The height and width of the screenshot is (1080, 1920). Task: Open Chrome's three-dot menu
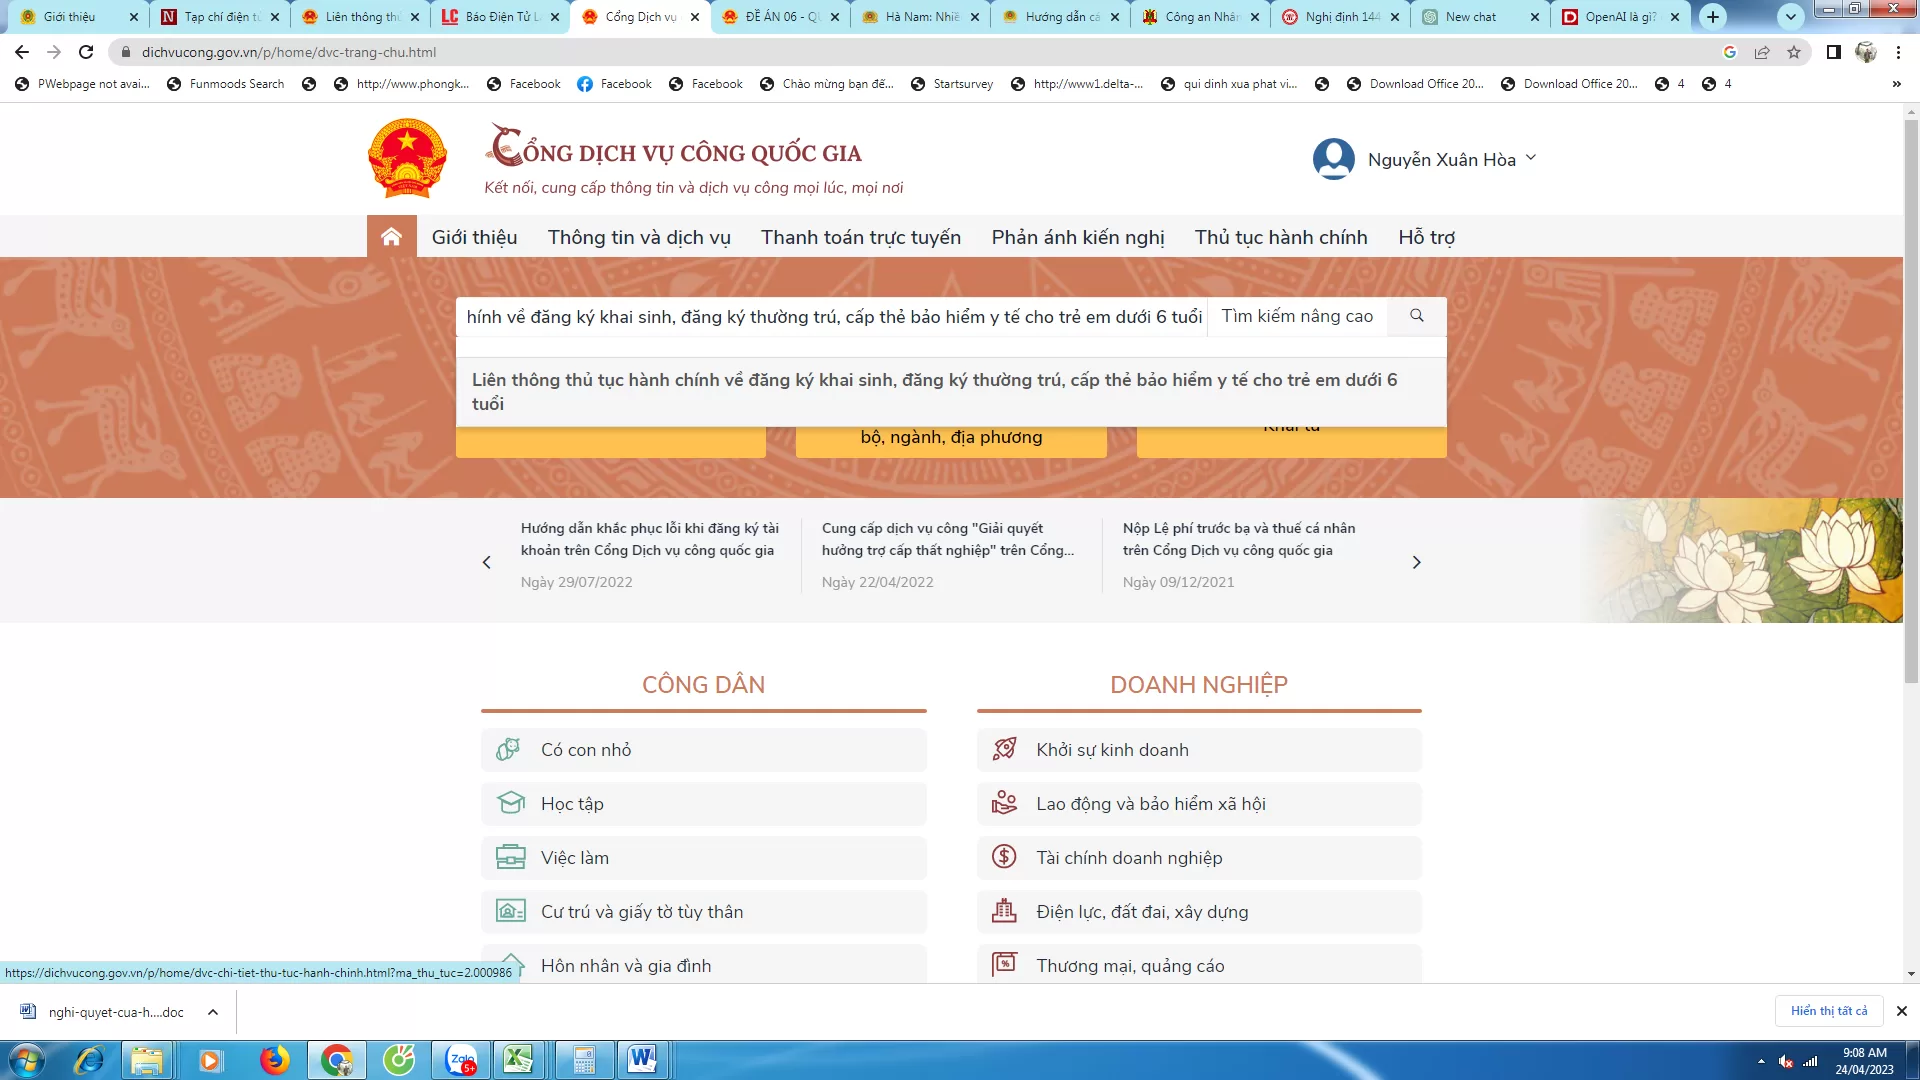click(x=1898, y=52)
